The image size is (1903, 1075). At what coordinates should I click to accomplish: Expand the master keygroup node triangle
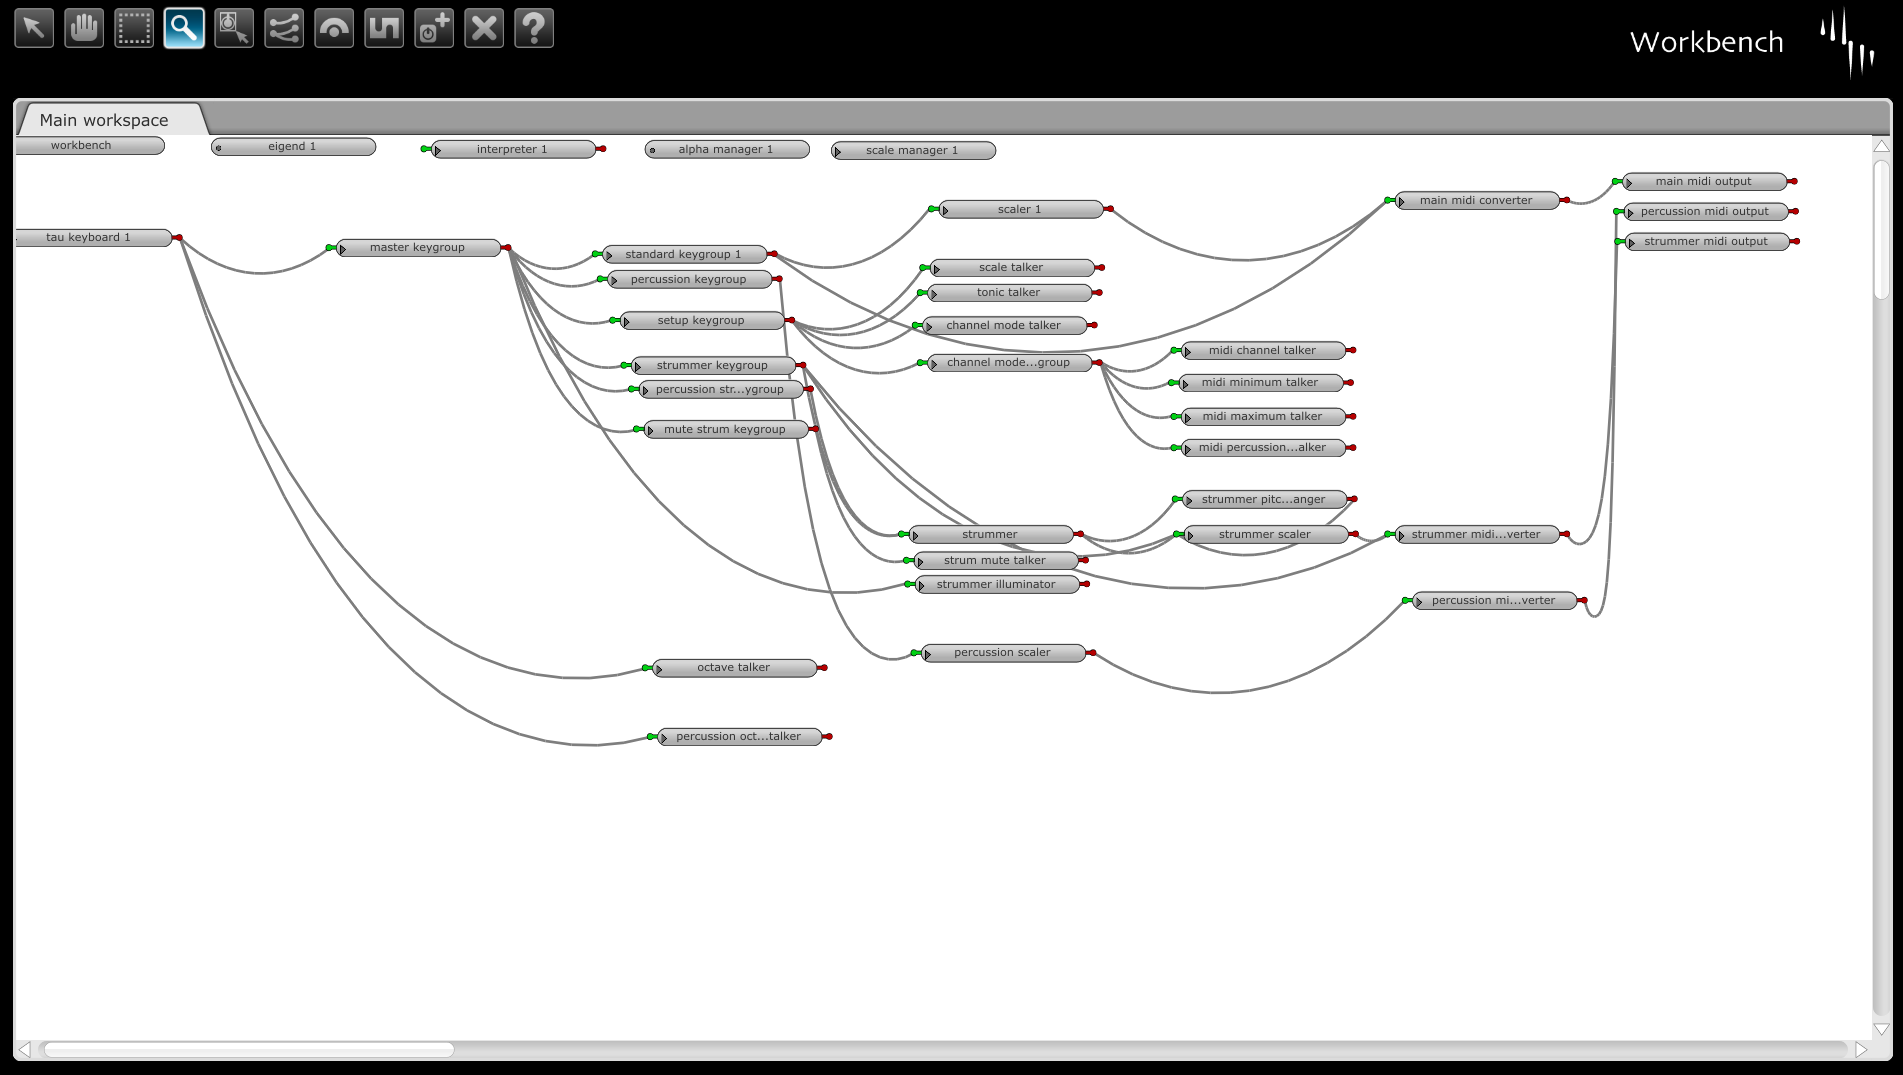click(x=343, y=249)
